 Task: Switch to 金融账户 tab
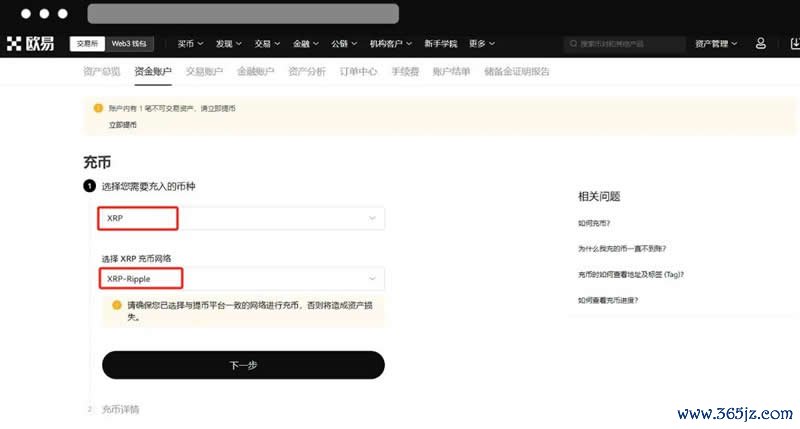256,71
